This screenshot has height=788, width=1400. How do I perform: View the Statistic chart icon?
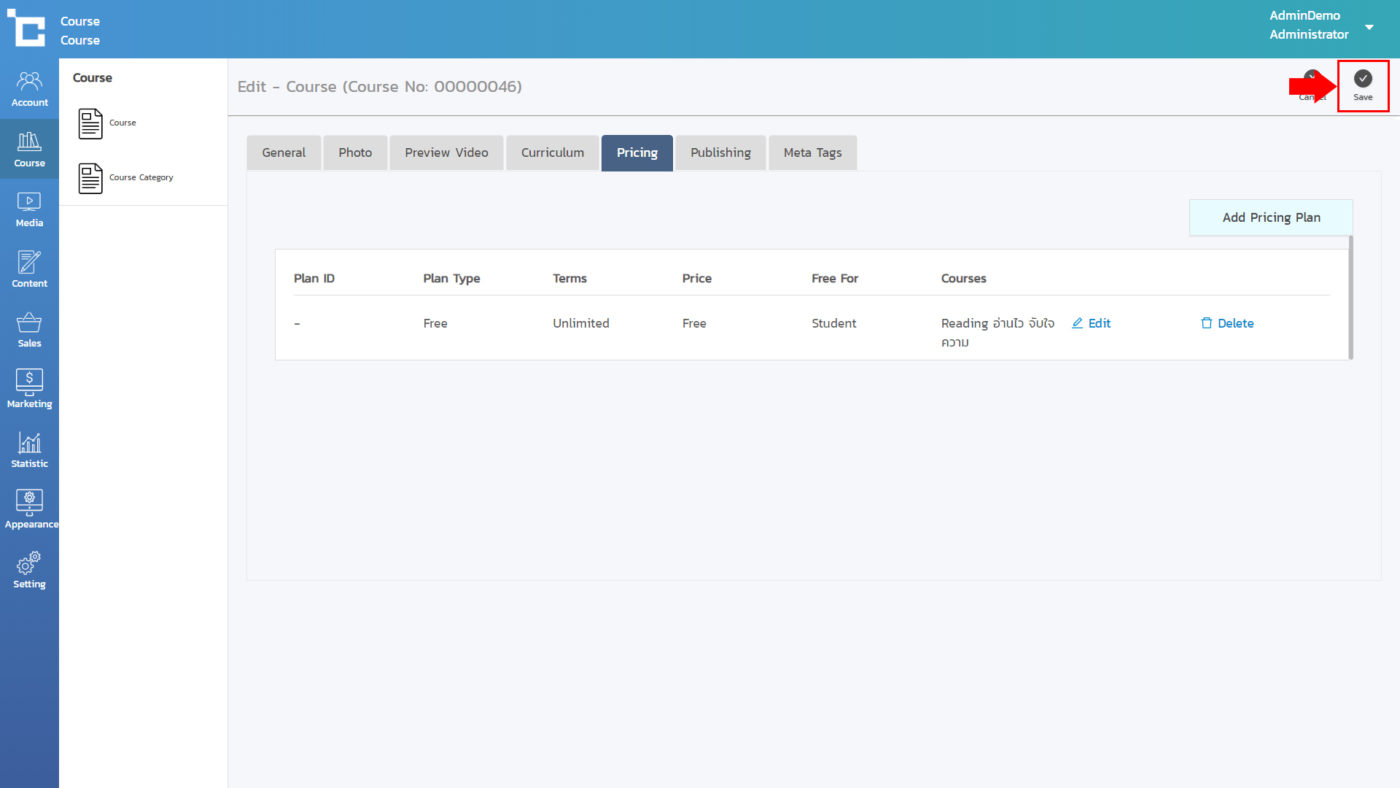coord(29,449)
